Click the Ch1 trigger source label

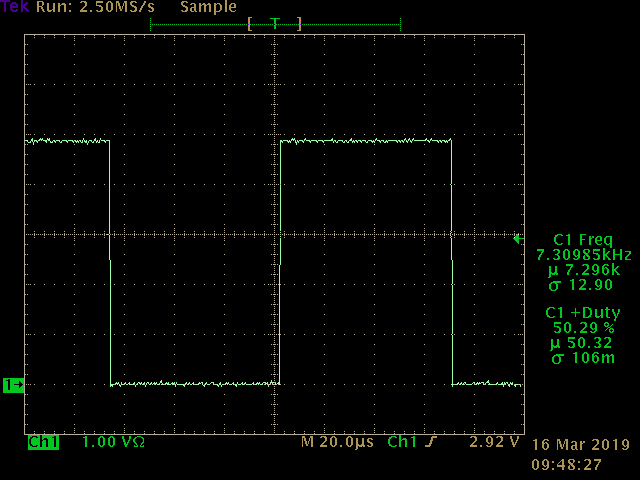tap(402, 442)
